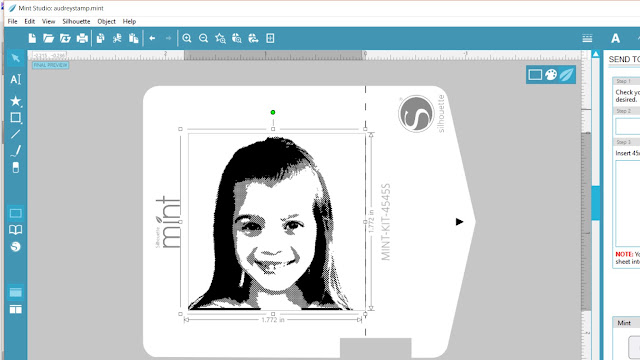This screenshot has height=360, width=640.
Task: Click the Pan hand icon in toolbar
Action: click(x=253, y=38)
